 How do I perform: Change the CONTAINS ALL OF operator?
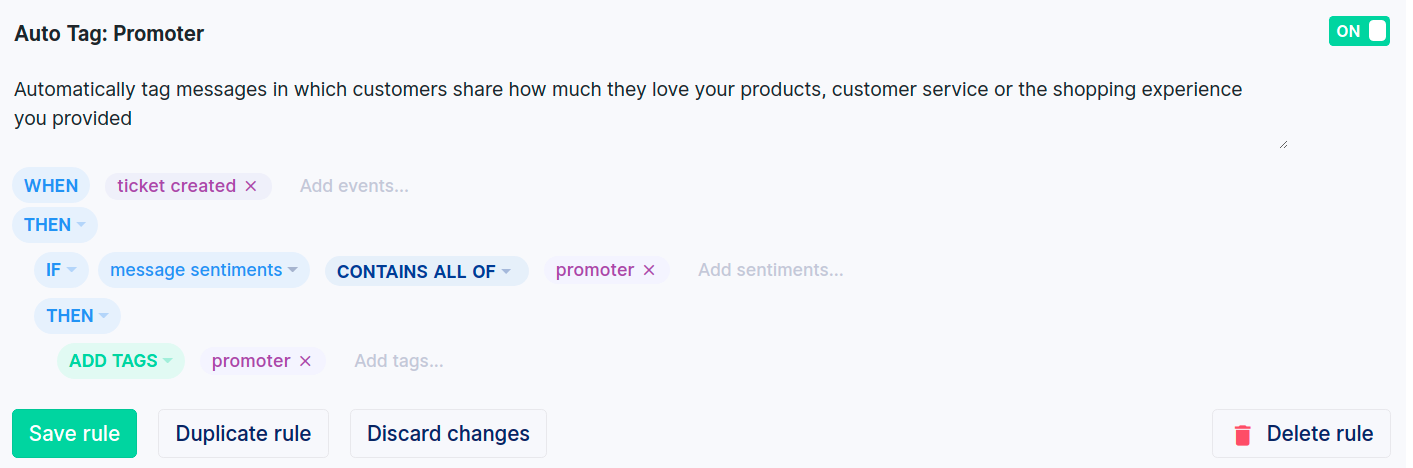click(x=426, y=271)
